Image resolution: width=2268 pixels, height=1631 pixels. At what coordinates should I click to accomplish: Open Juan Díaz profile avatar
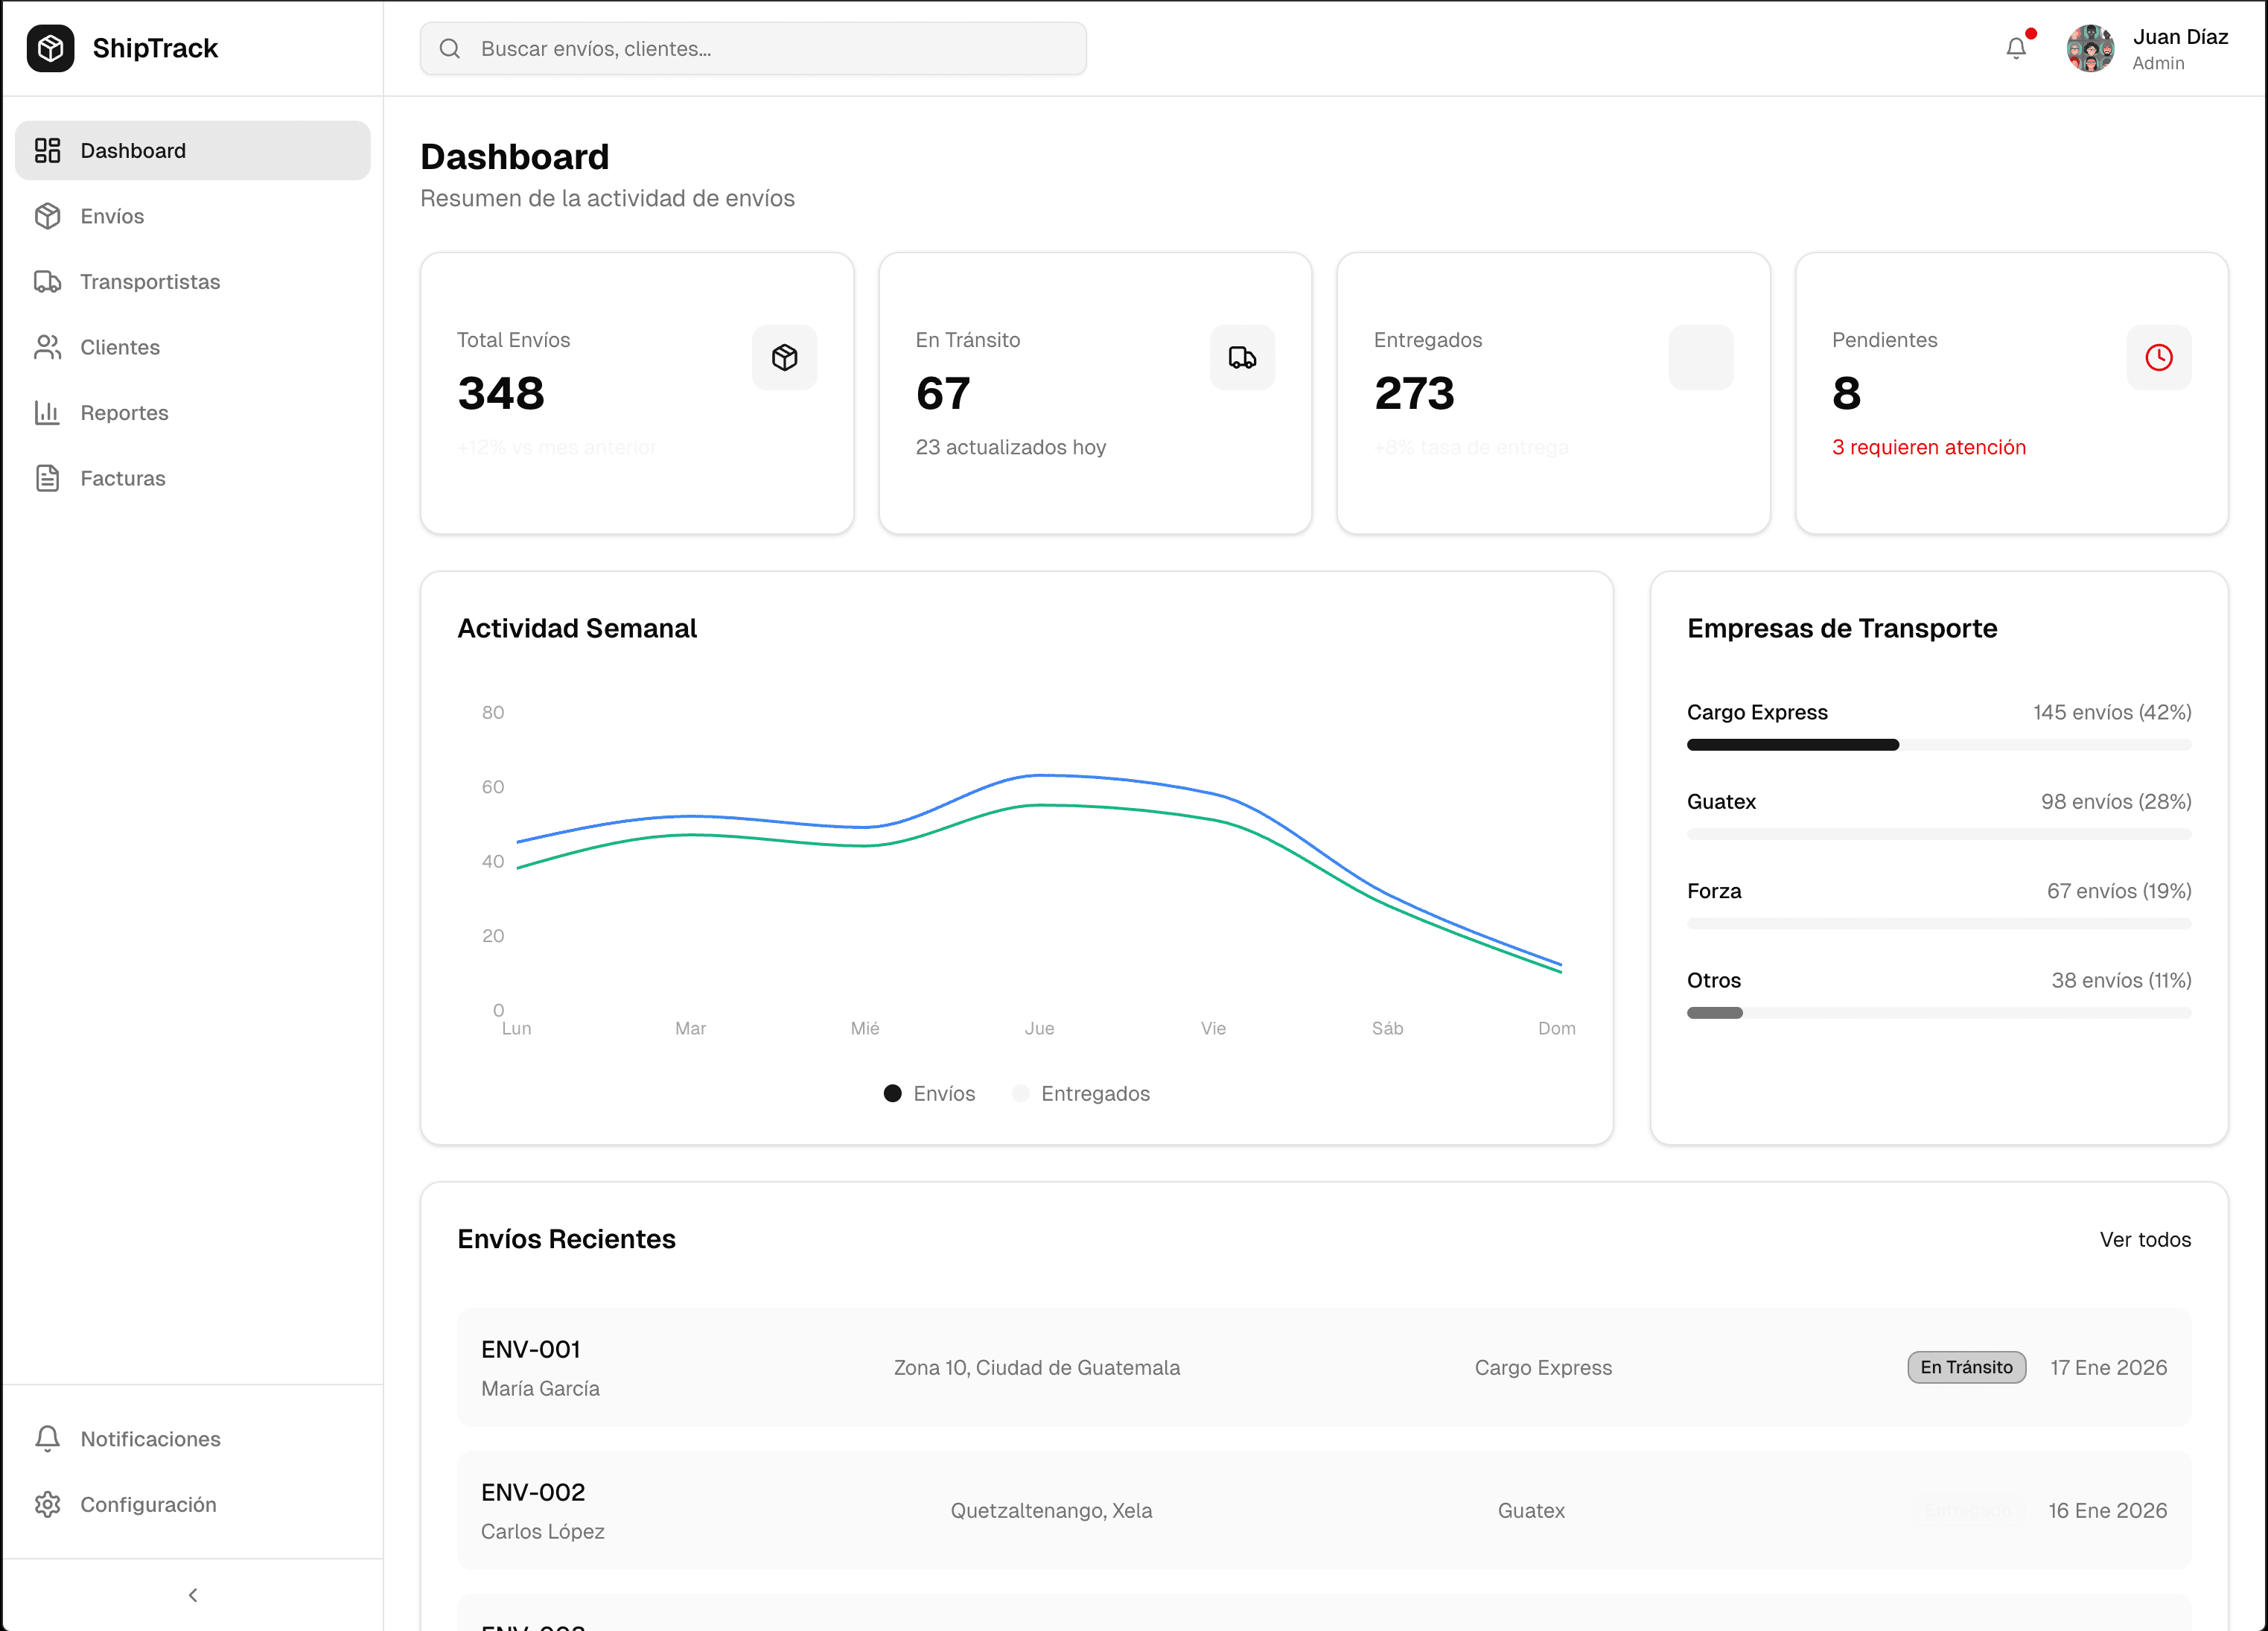pos(2090,48)
